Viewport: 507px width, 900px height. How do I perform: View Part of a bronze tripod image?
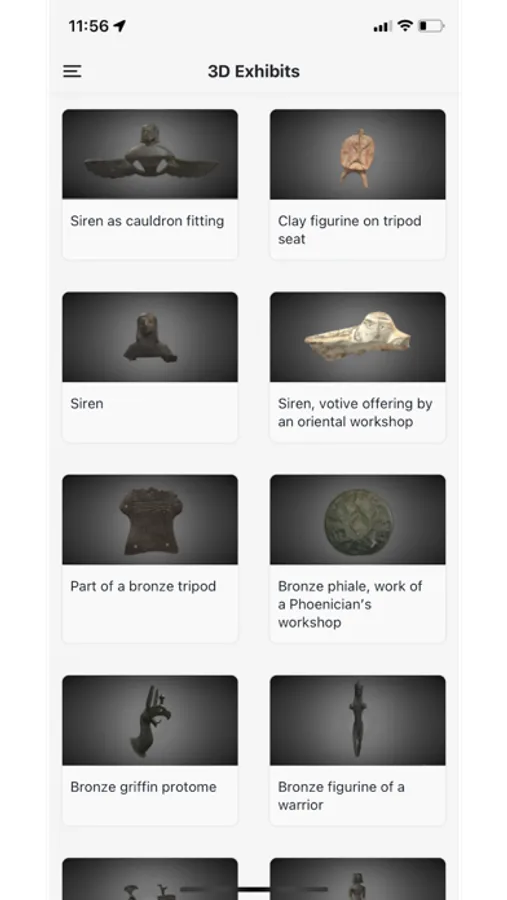(x=150, y=519)
